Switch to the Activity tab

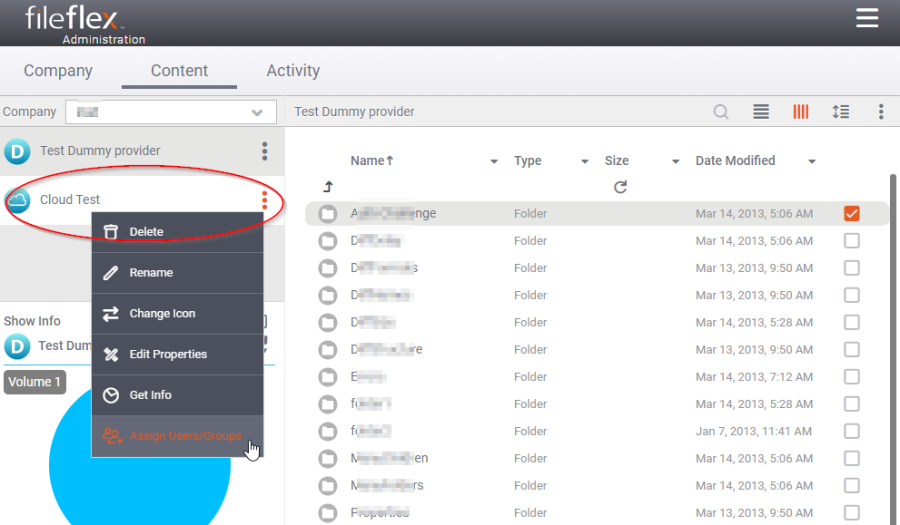click(x=293, y=71)
